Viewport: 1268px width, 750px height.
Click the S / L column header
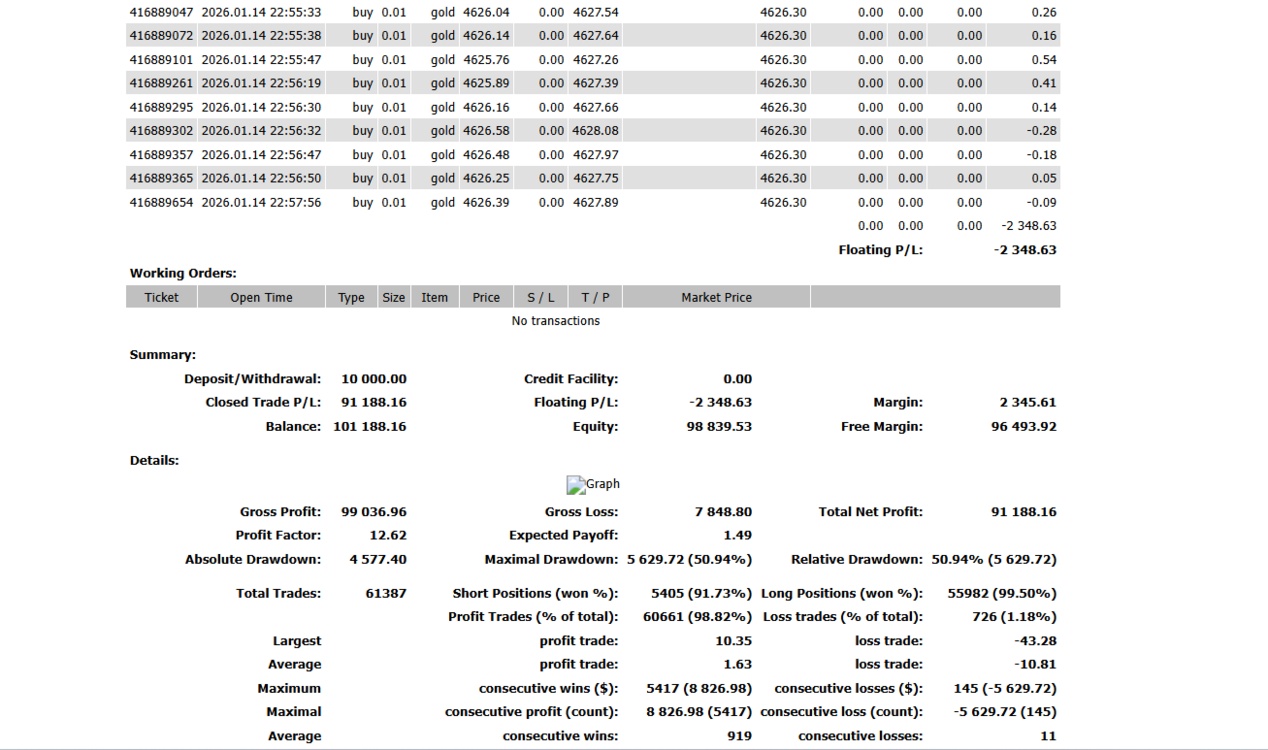click(x=541, y=297)
